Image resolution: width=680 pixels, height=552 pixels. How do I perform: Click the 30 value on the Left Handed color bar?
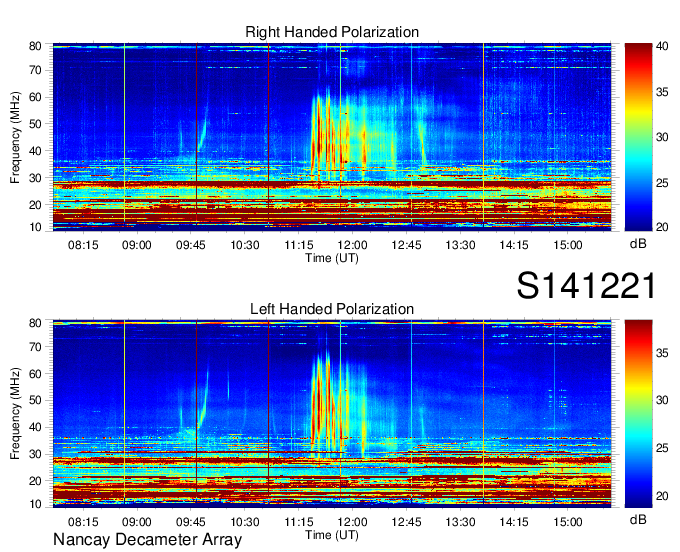(x=662, y=399)
